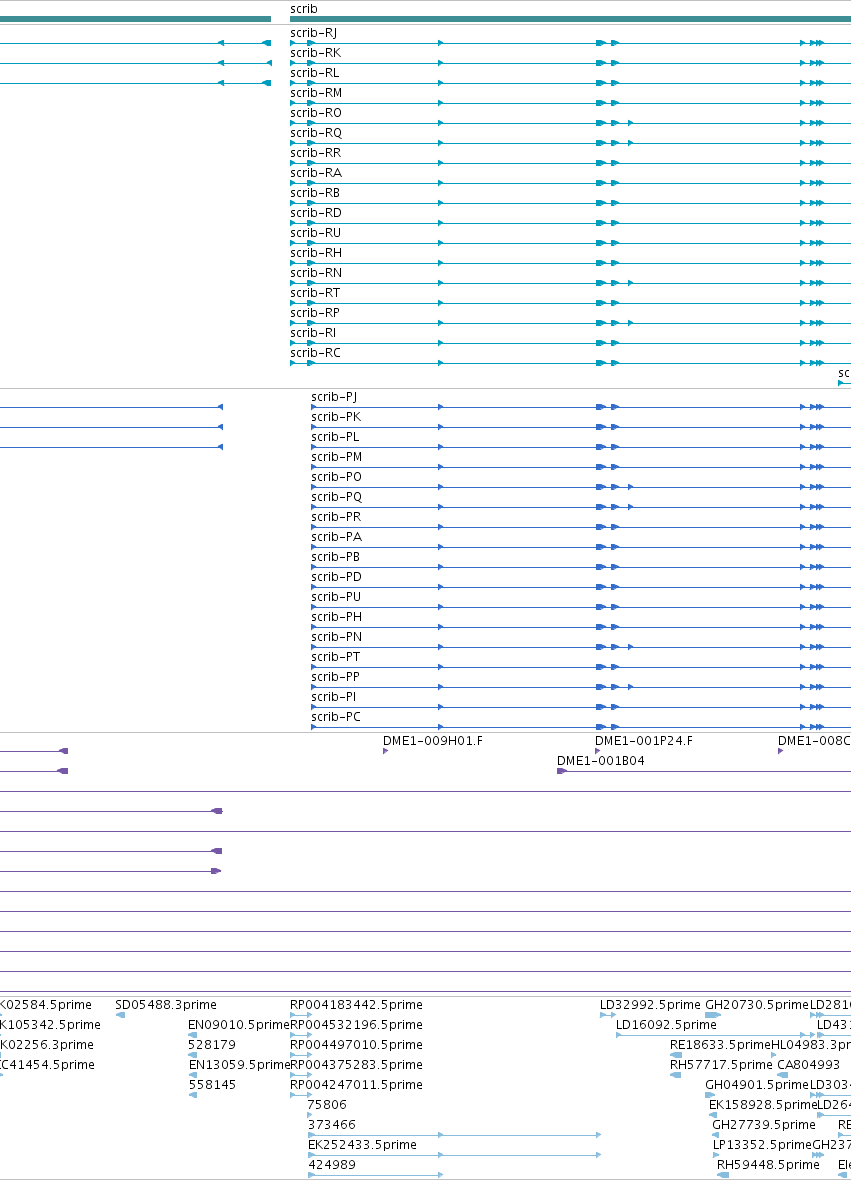The height and width of the screenshot is (1180, 851).
Task: Open the DME1-001B04 feature label
Action: pos(600,761)
